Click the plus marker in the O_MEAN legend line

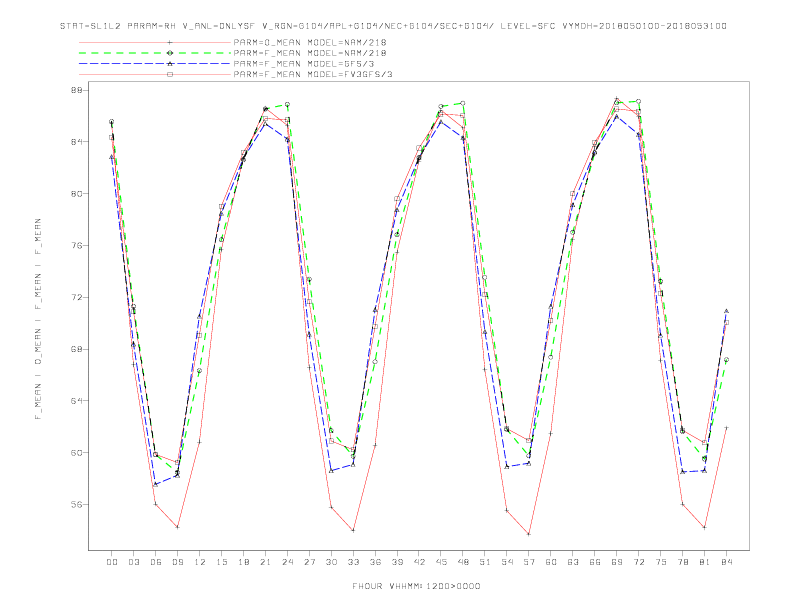pos(170,42)
